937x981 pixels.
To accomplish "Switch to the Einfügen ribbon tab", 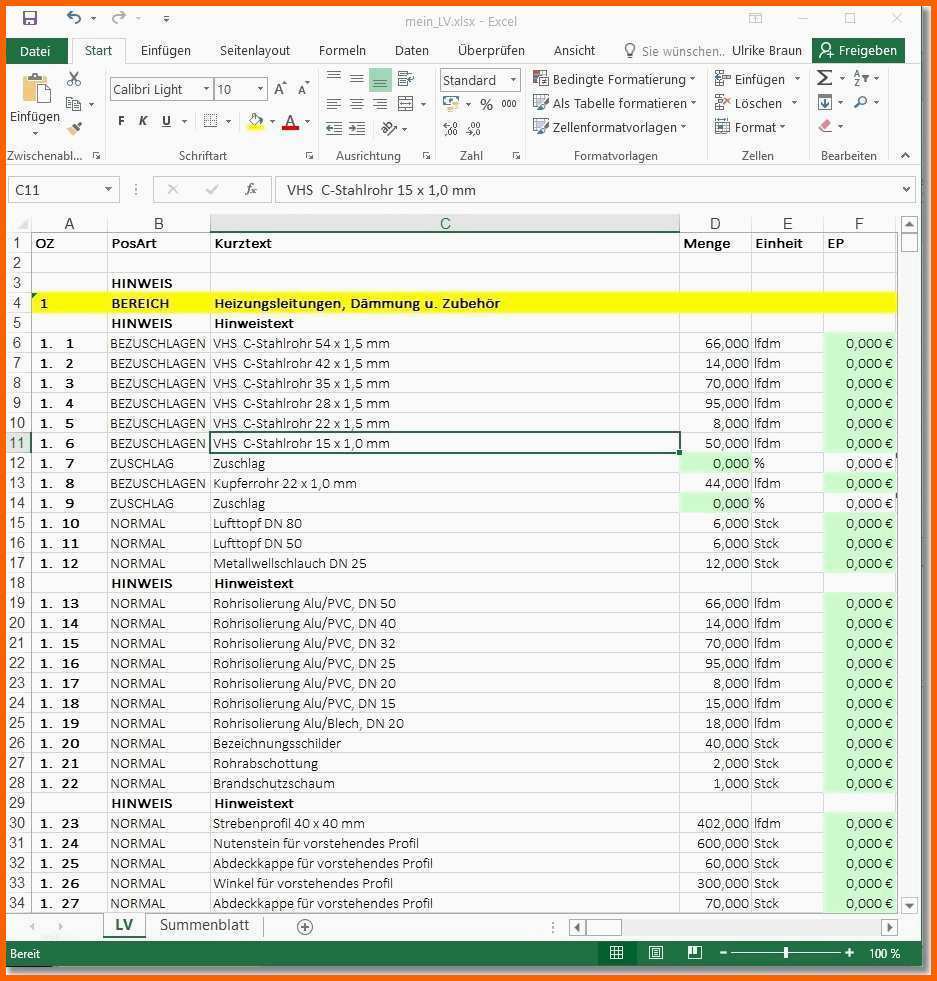I will pyautogui.click(x=166, y=51).
